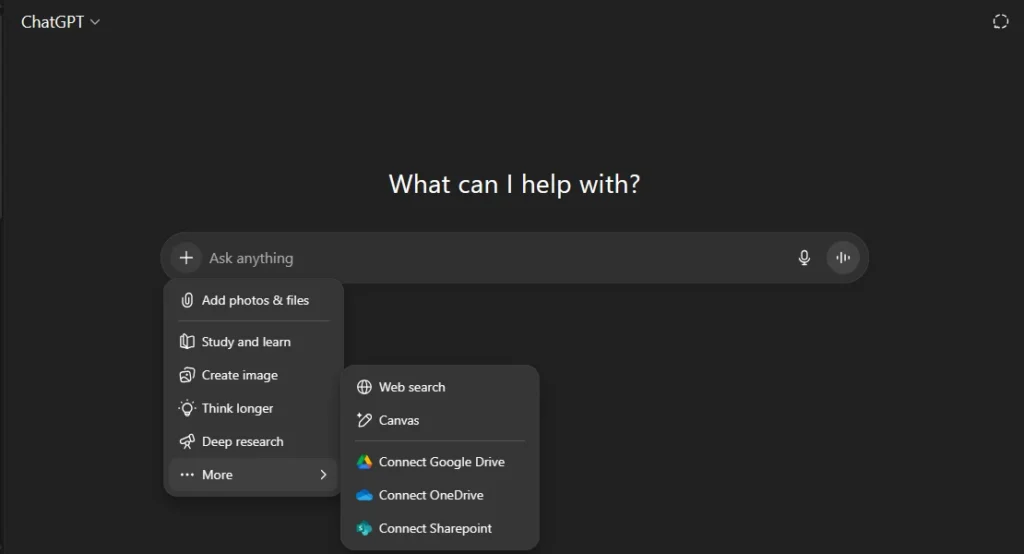Launch voice mode with the waveform button
The width and height of the screenshot is (1024, 554).
click(x=843, y=257)
